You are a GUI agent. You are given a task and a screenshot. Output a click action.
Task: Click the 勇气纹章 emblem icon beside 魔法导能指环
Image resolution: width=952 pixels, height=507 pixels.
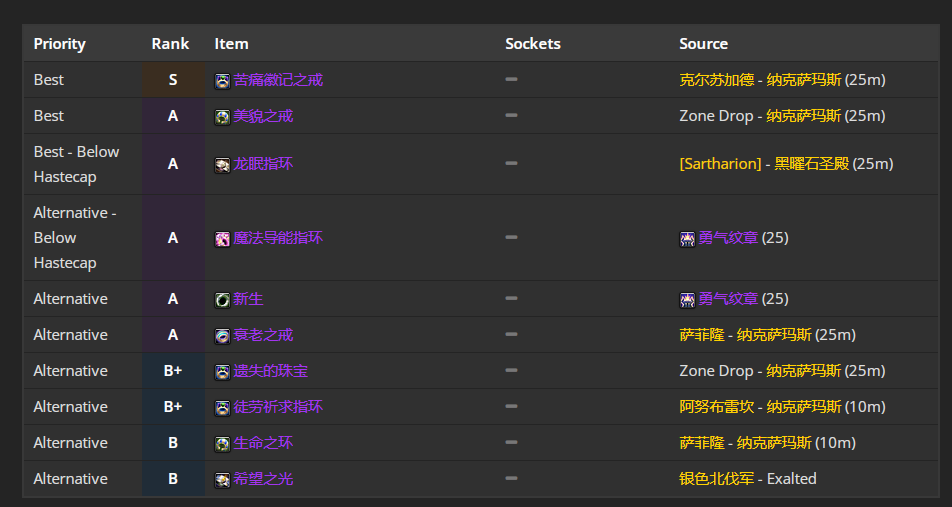pyautogui.click(x=687, y=239)
